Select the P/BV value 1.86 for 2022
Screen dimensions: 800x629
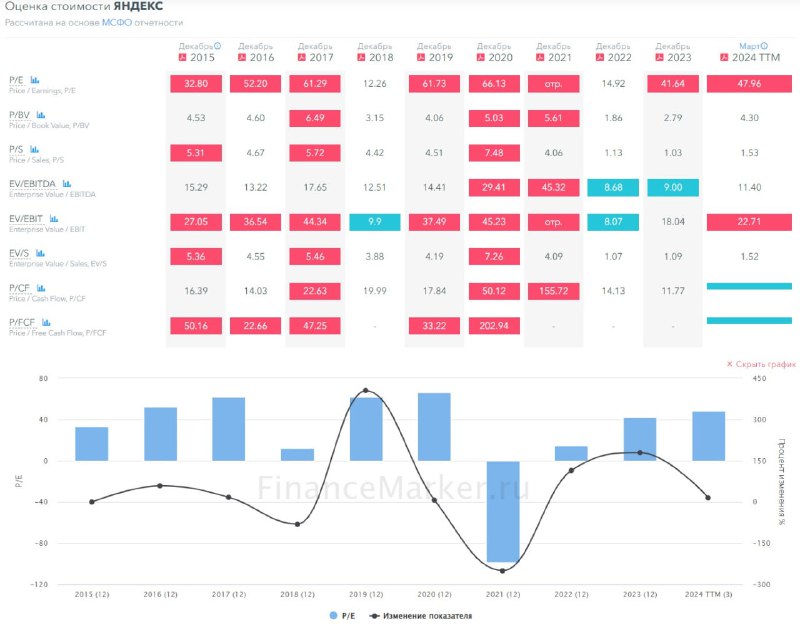pos(613,118)
